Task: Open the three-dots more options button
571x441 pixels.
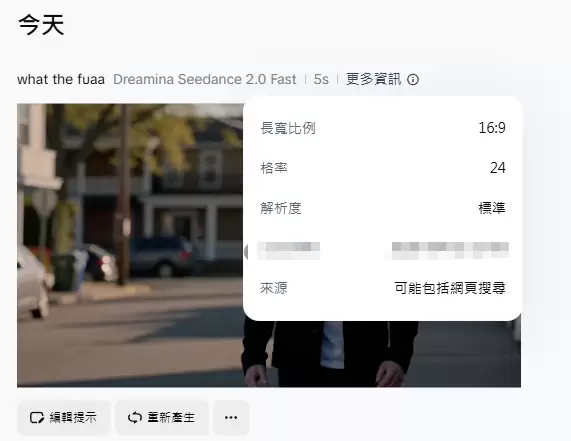Action: 231,417
